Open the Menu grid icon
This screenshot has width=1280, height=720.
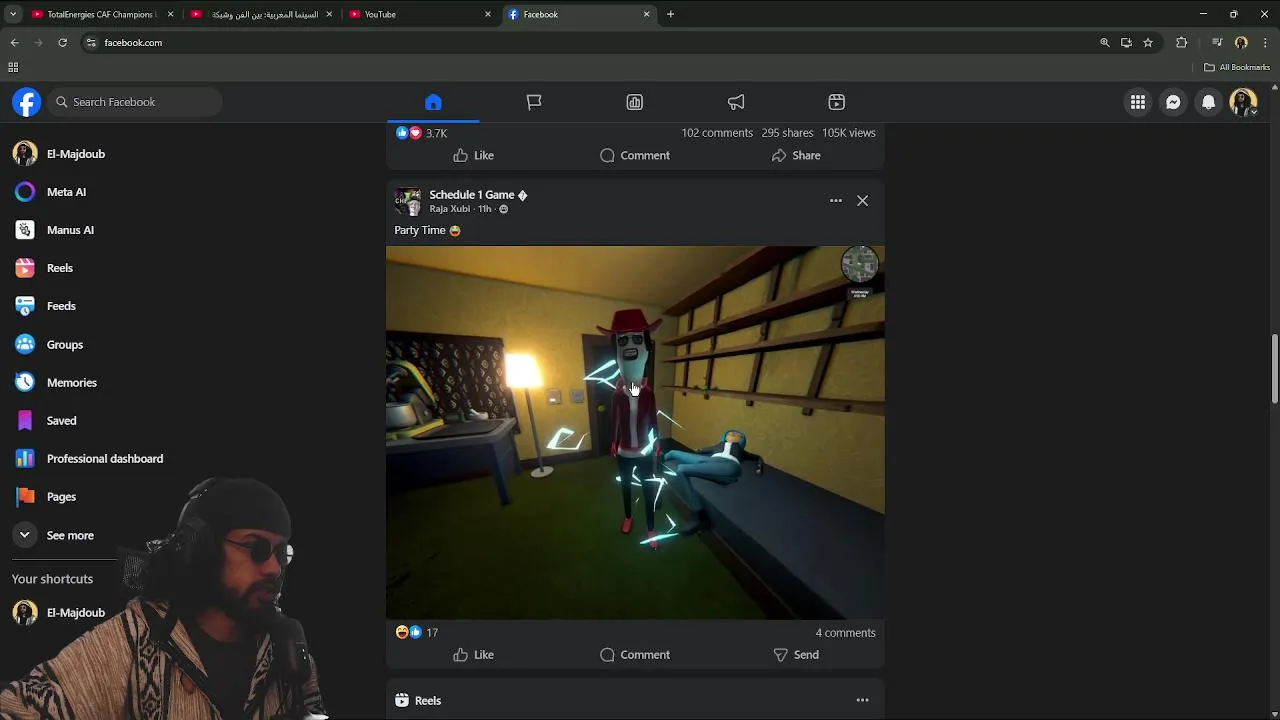[x=1138, y=102]
